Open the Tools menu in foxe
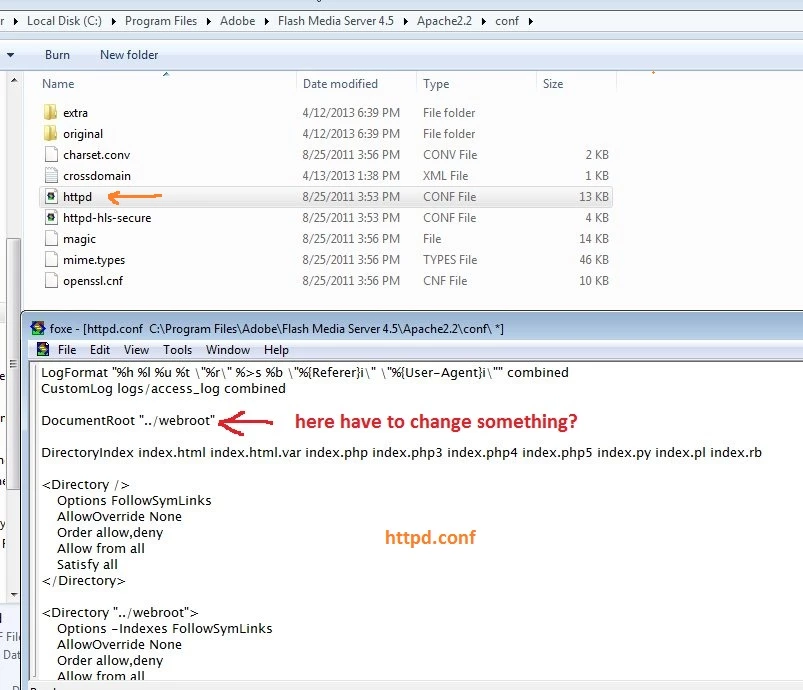Screen dimensions: 803x690 click(x=177, y=350)
